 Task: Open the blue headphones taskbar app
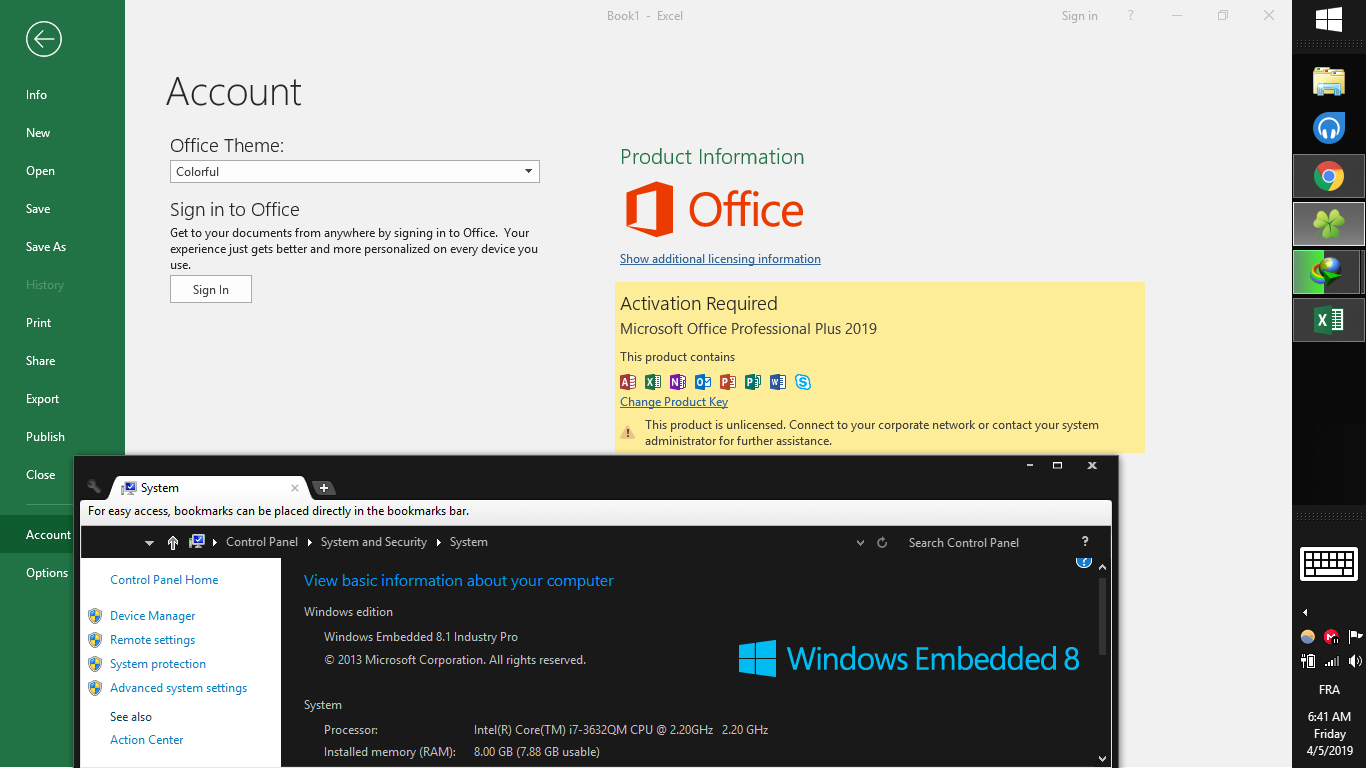pyautogui.click(x=1329, y=128)
